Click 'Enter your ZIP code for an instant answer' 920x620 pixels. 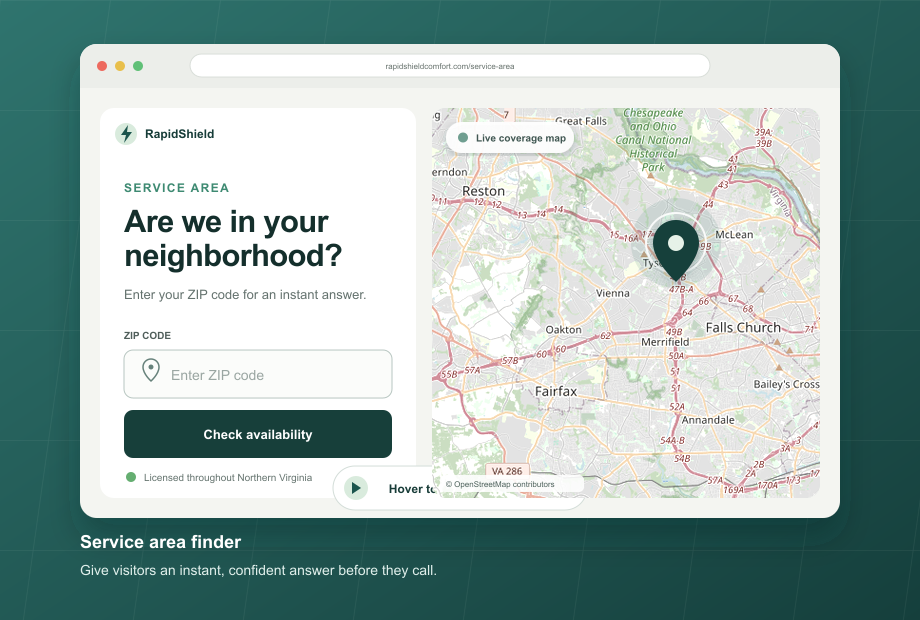245,294
